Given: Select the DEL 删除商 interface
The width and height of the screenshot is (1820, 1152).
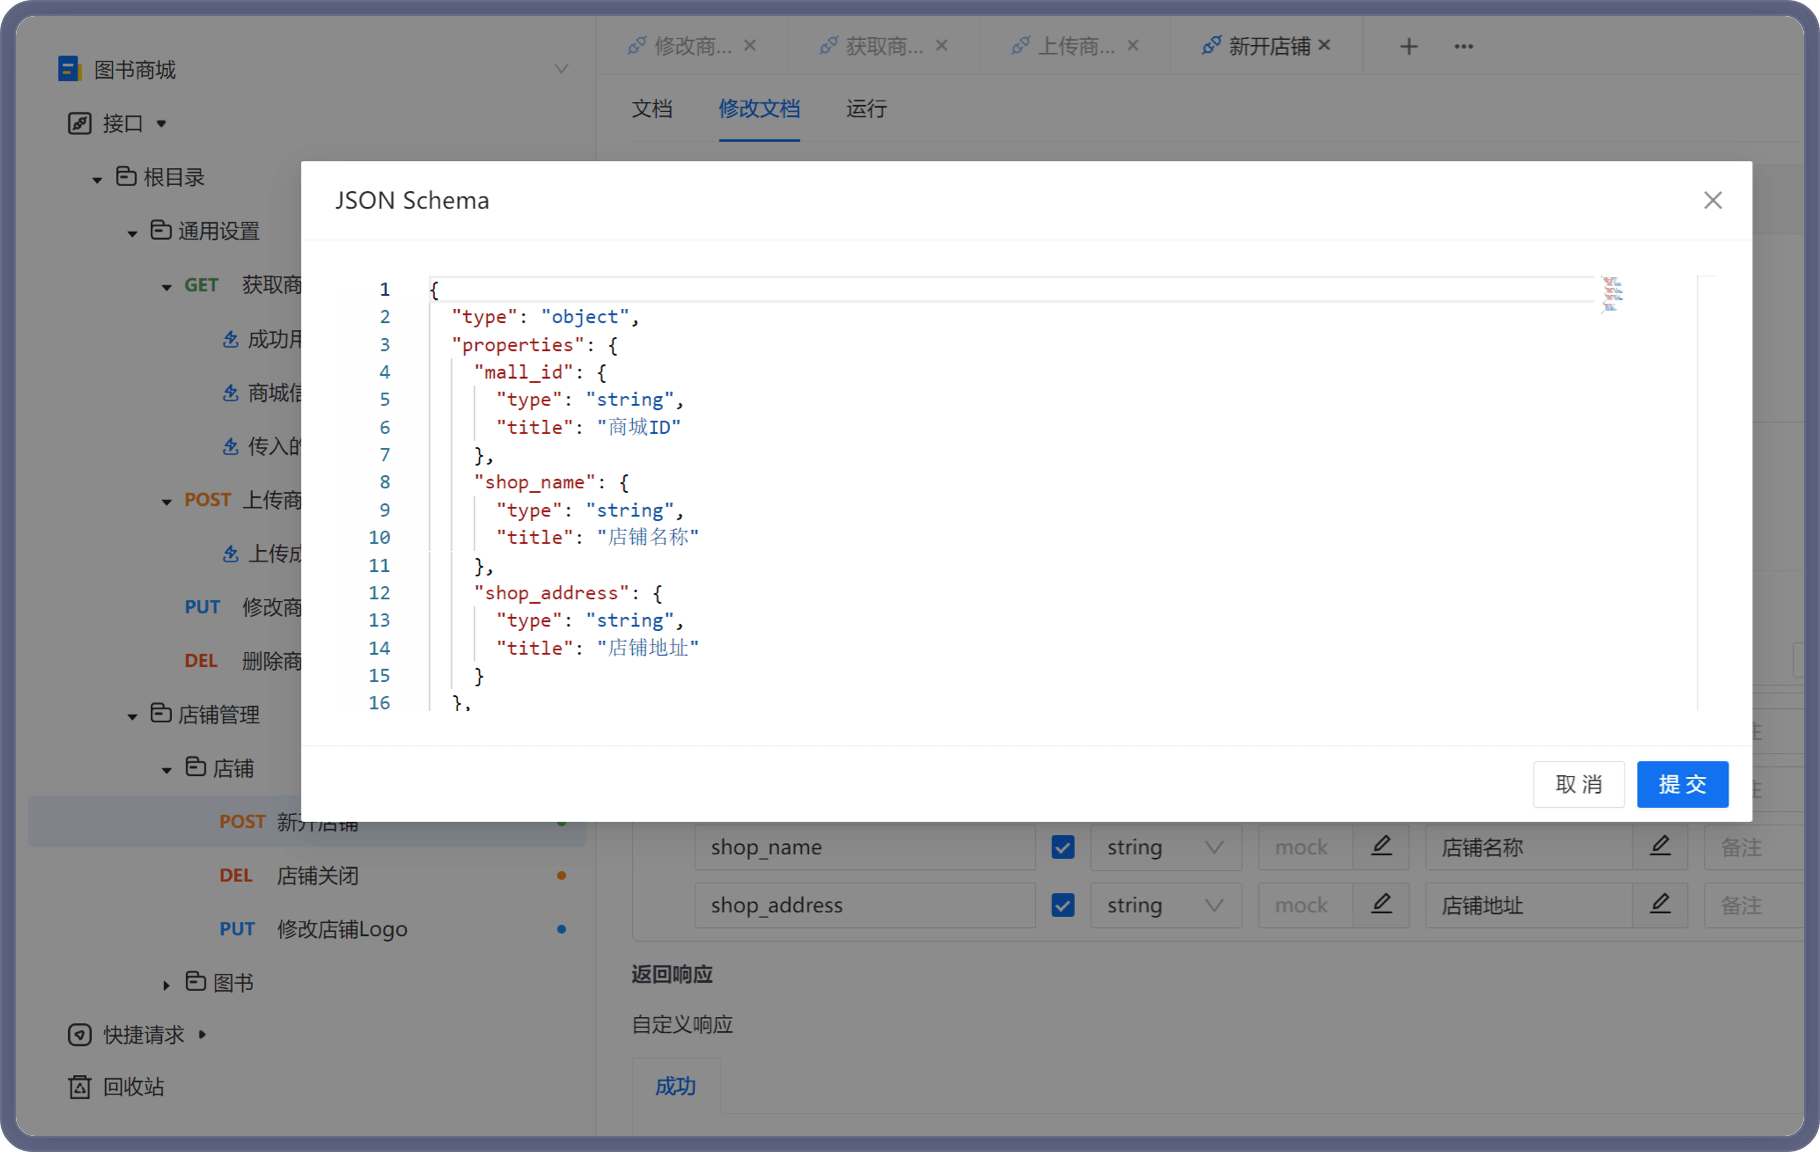Looking at the screenshot, I should tap(243, 661).
